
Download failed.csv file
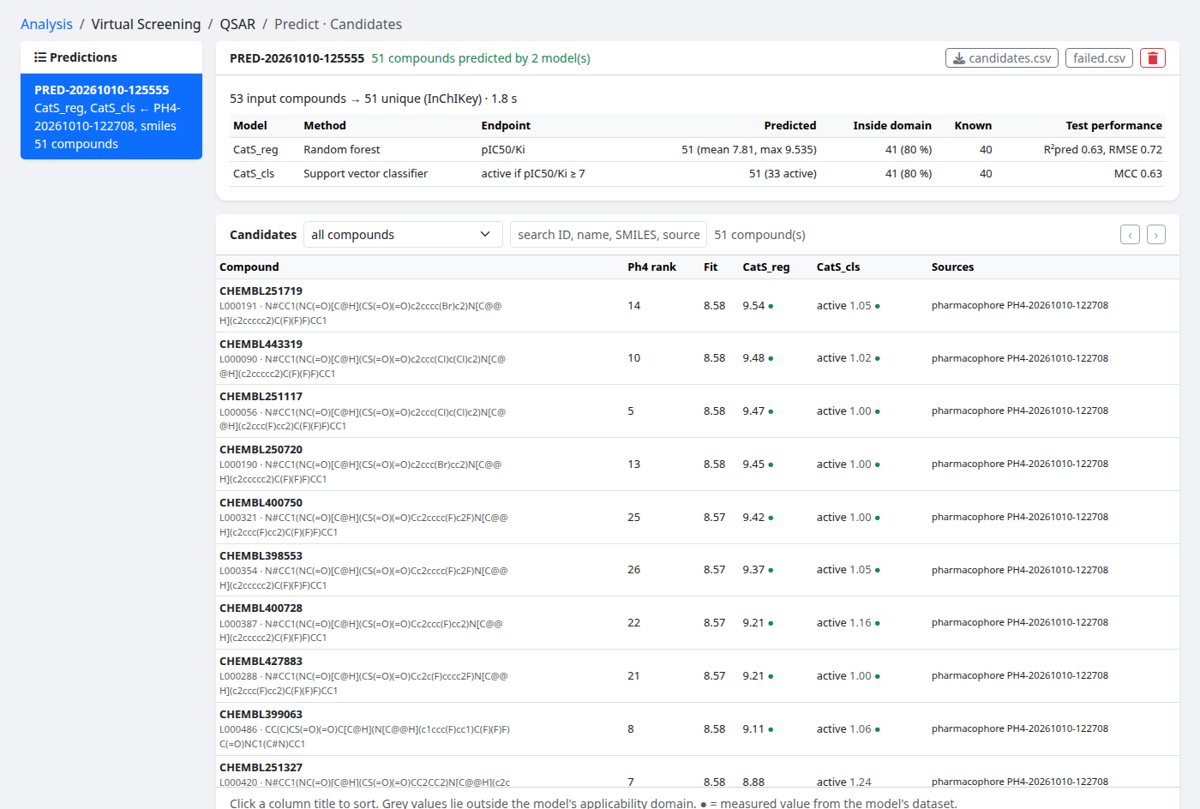point(1100,58)
